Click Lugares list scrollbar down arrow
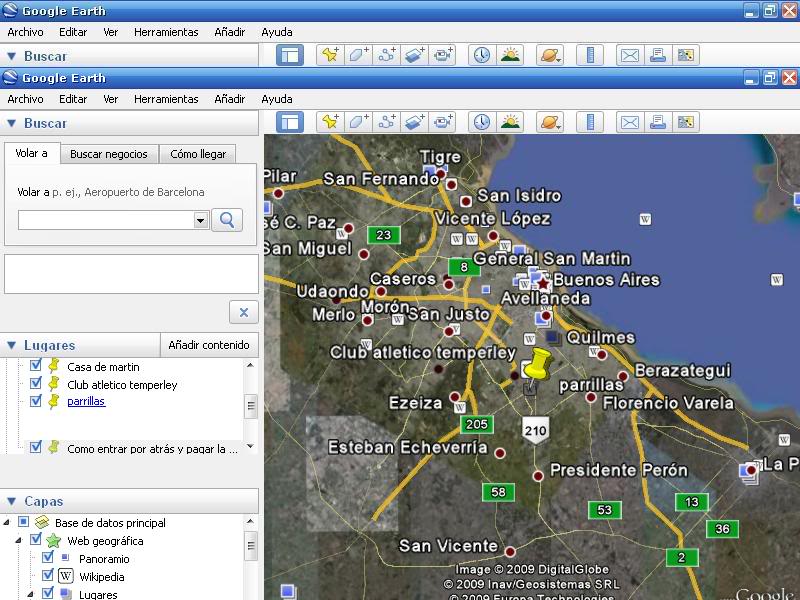800x600 pixels. point(250,446)
